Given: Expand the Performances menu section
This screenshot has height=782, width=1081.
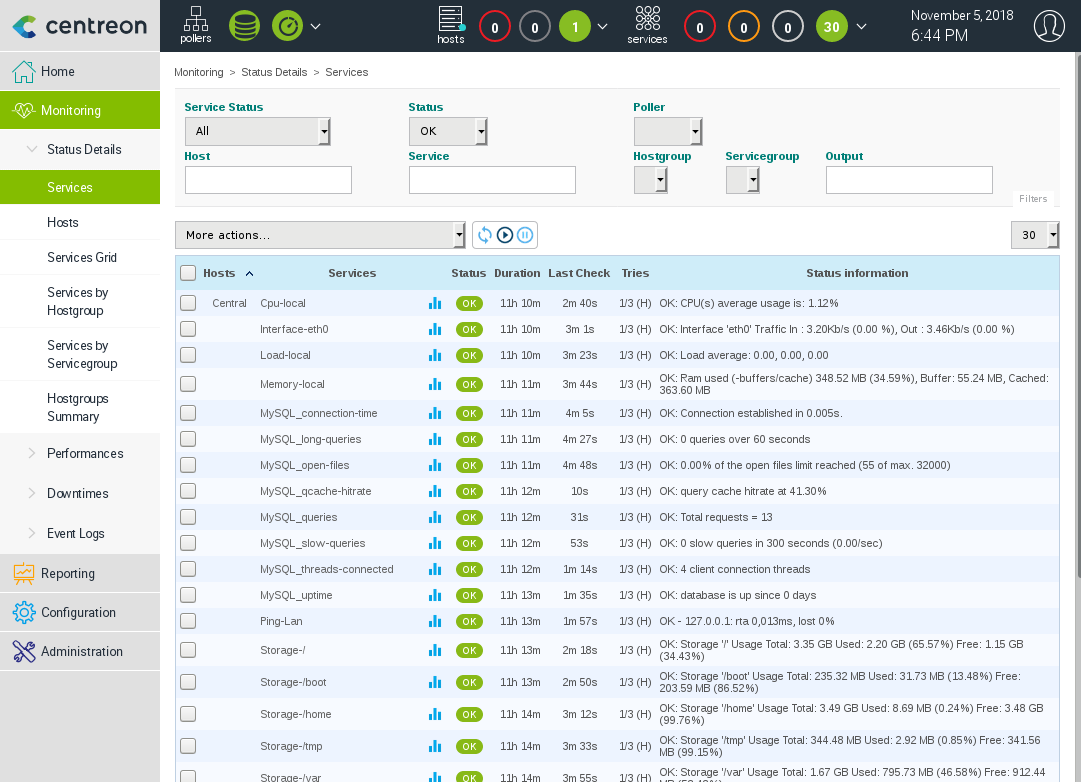Looking at the screenshot, I should tap(84, 453).
